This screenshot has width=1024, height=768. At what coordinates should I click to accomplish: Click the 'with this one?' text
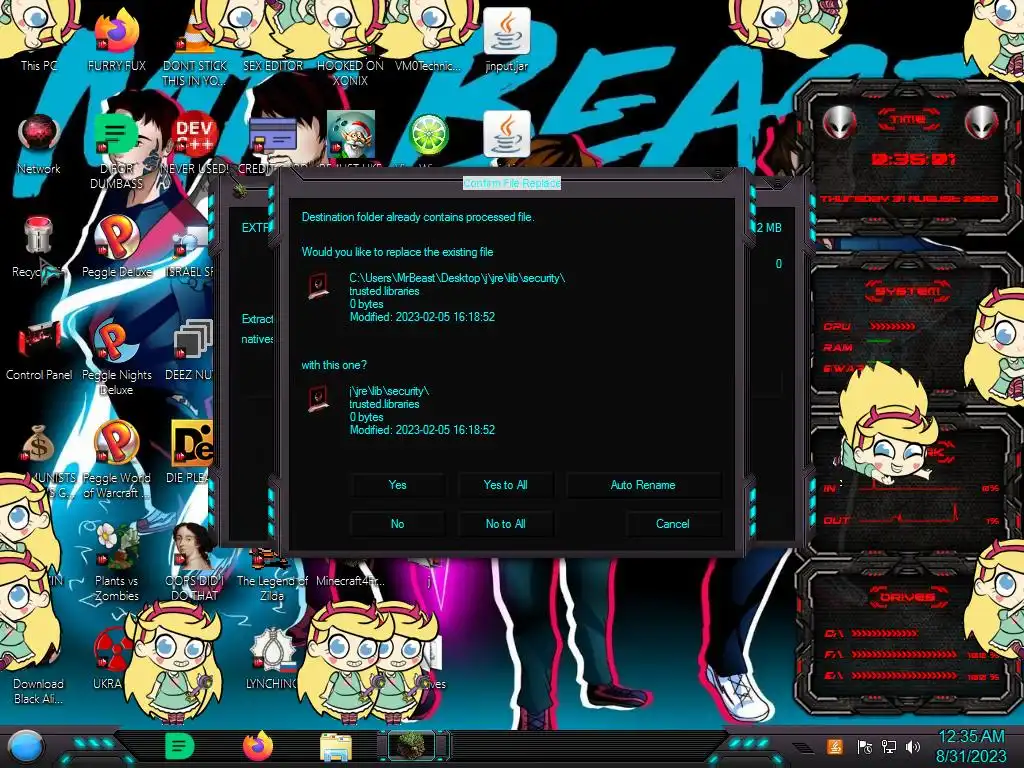coord(334,365)
